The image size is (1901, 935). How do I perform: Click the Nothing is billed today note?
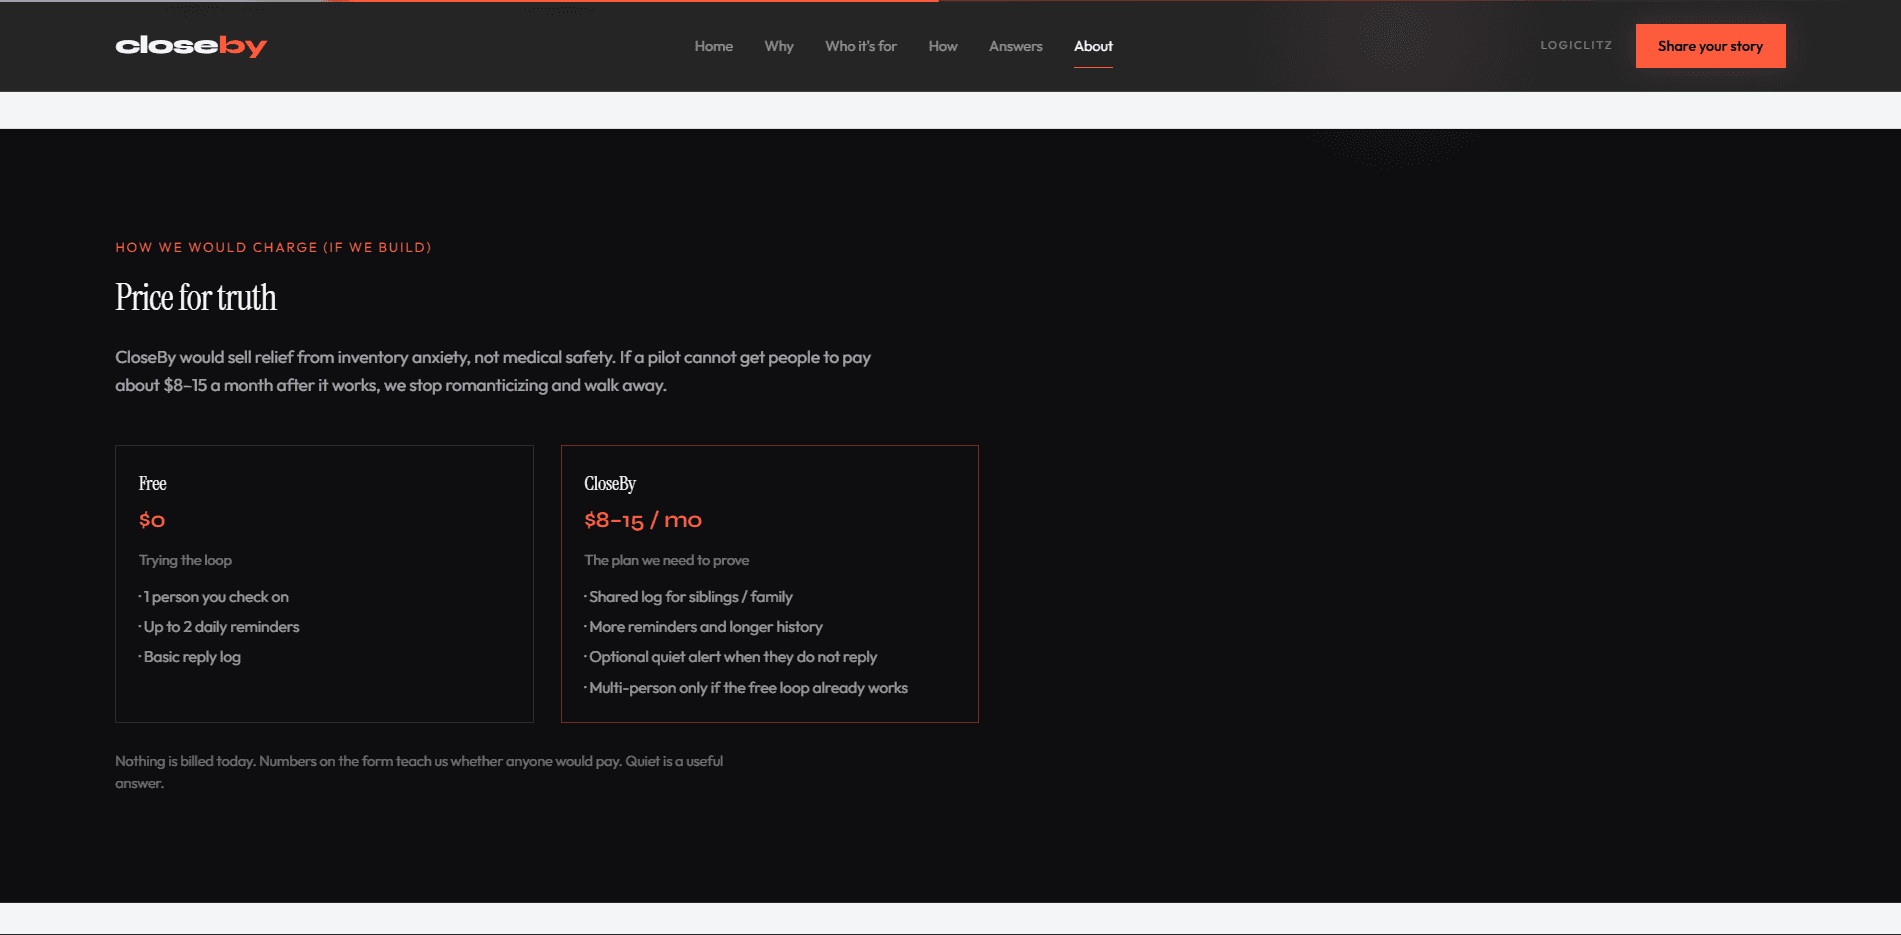[419, 772]
